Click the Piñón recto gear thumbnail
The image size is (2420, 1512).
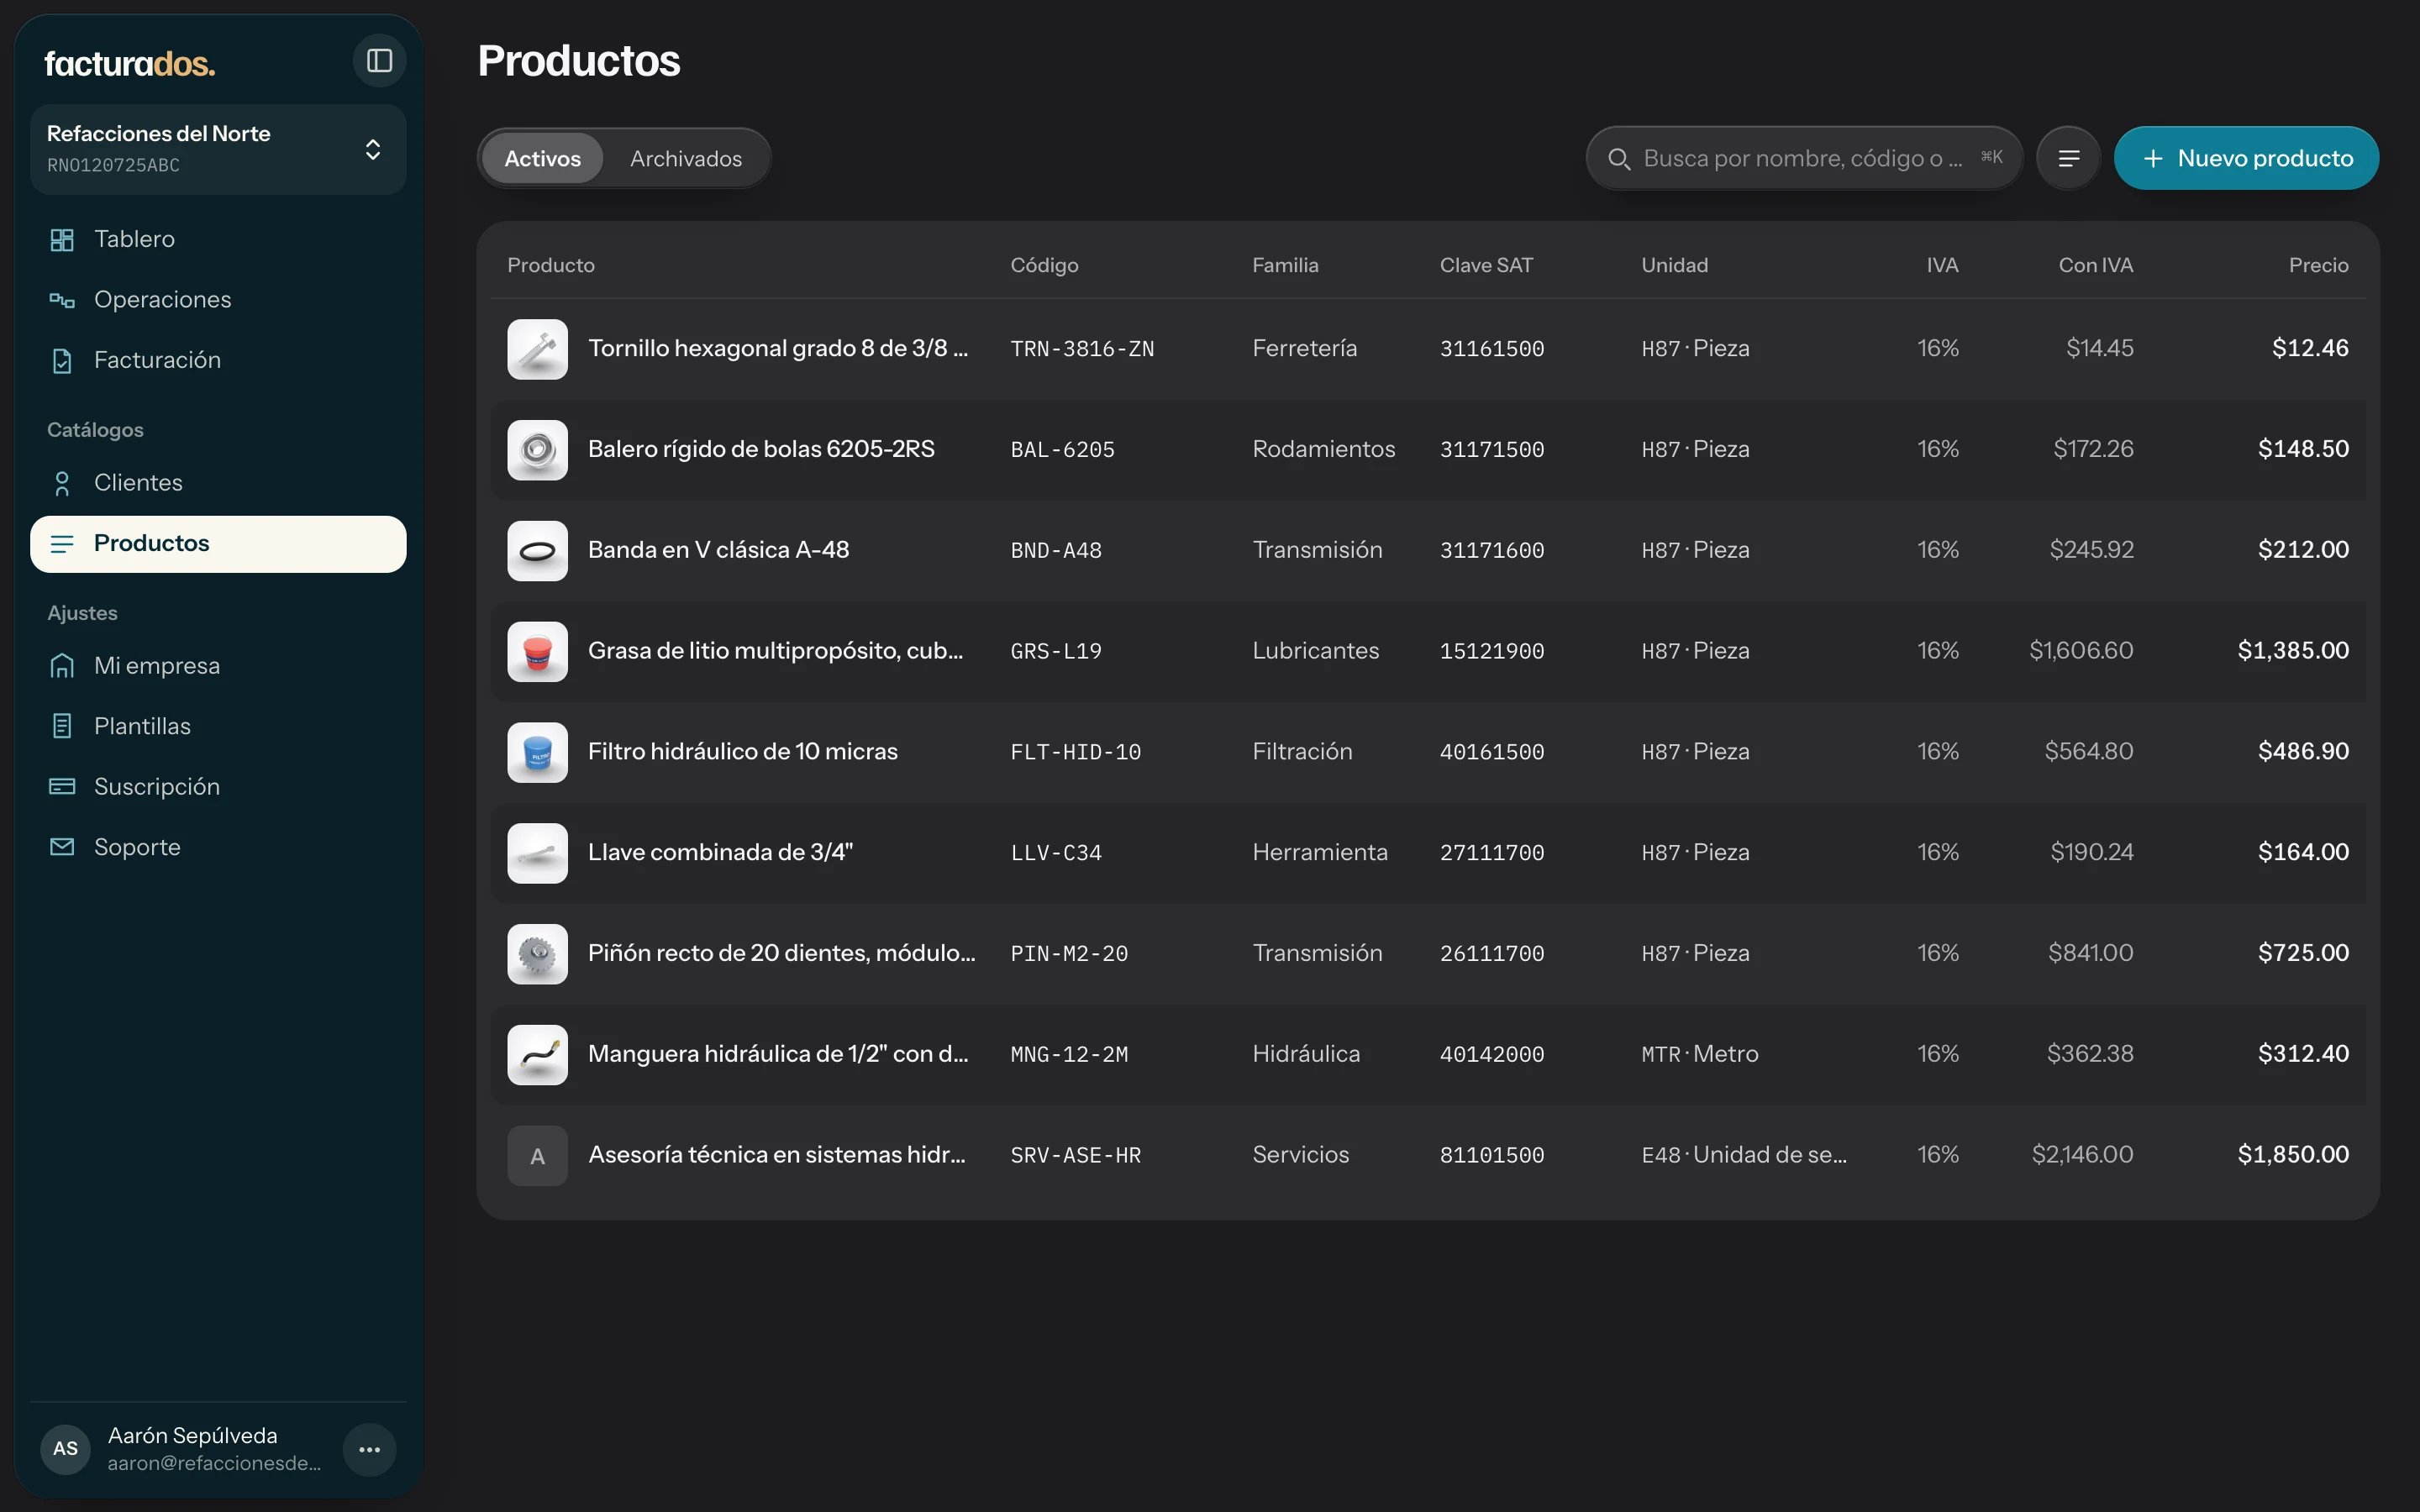538,954
